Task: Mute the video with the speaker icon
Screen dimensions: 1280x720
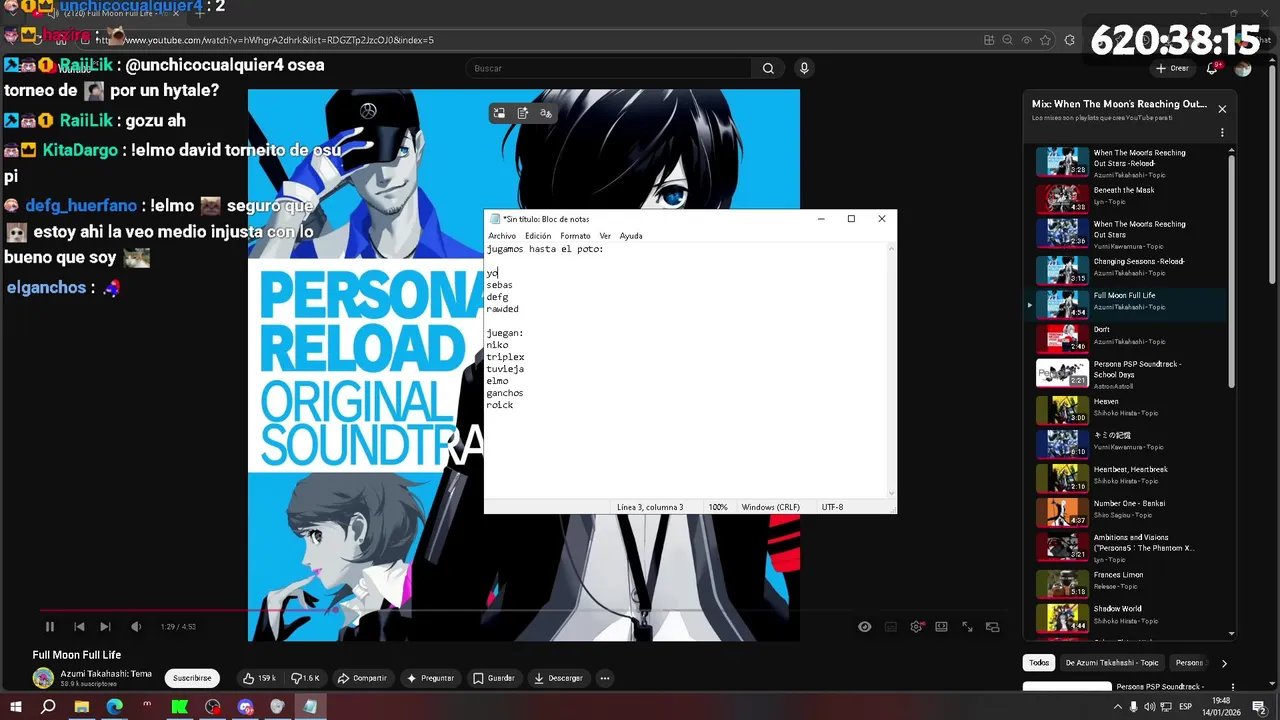Action: (136, 627)
